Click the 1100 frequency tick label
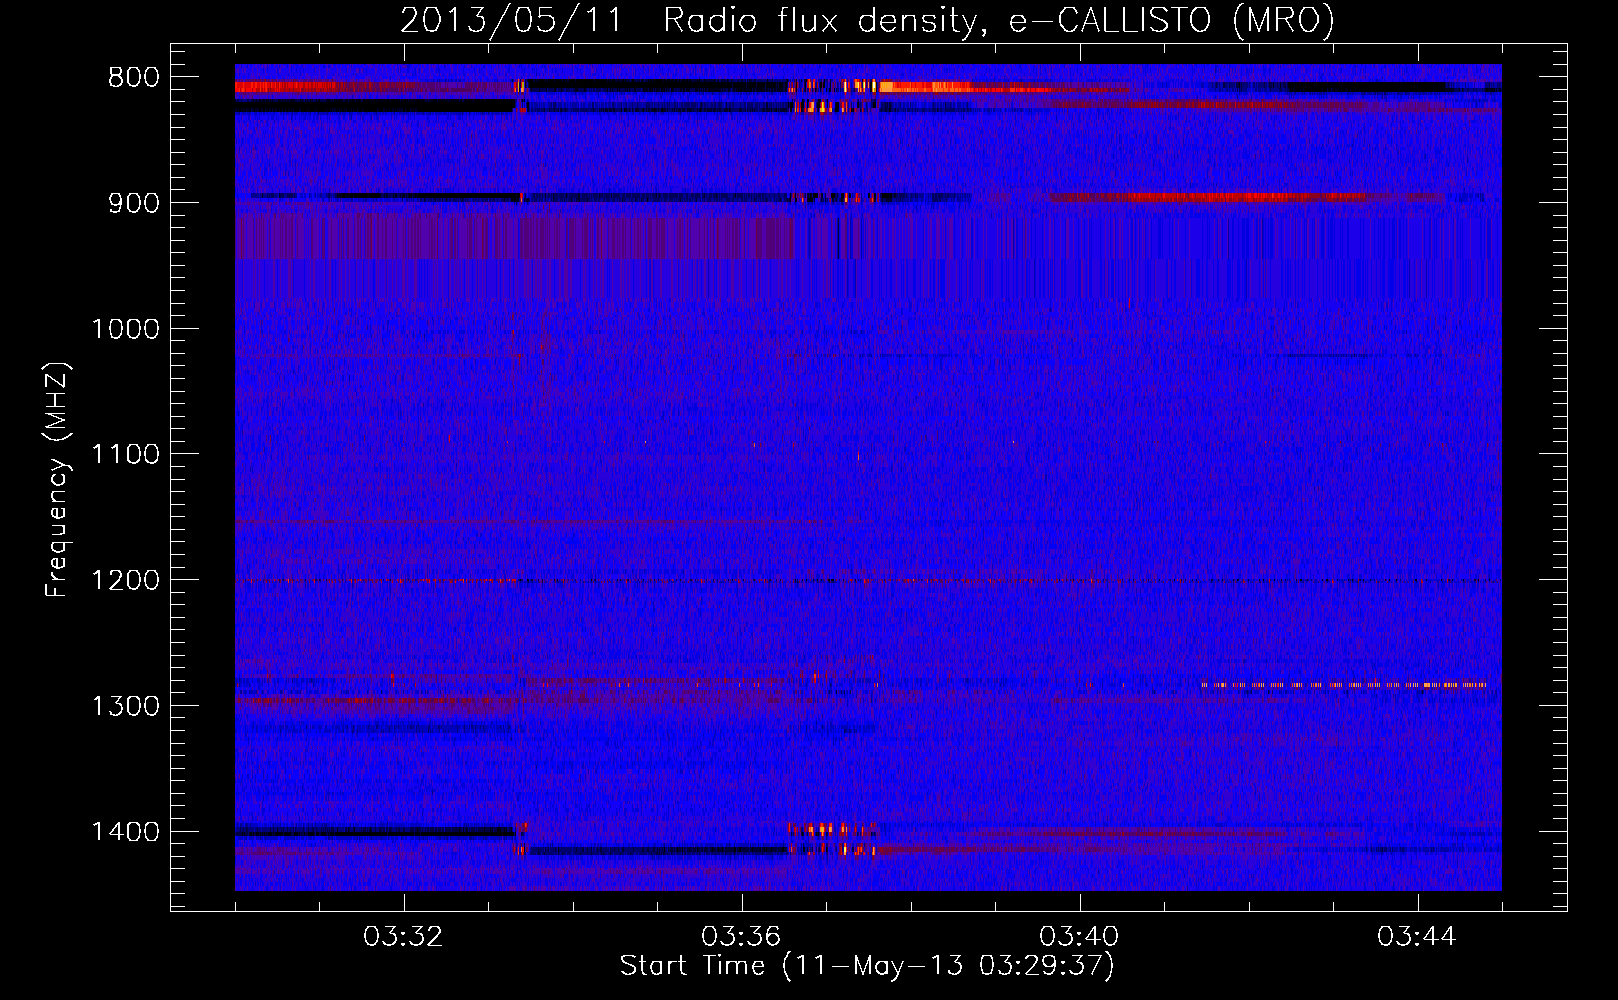The height and width of the screenshot is (1000, 1618). (x=126, y=455)
